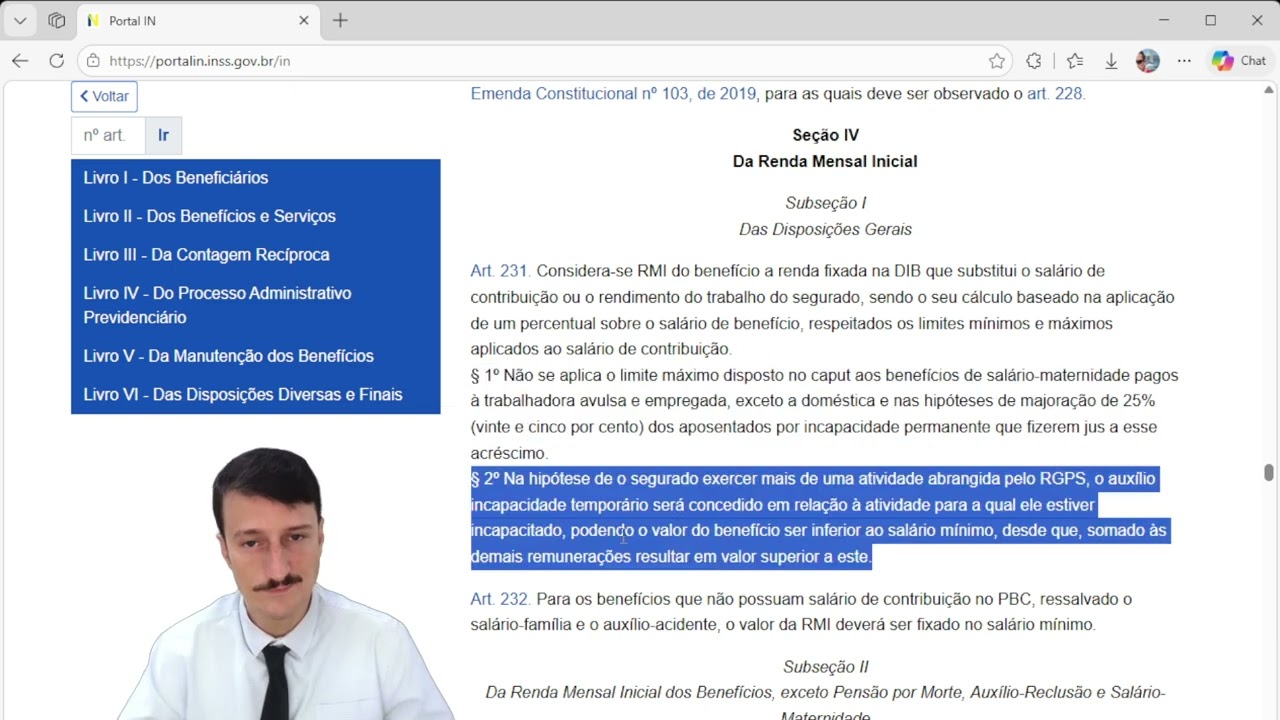Open the browser extensions icon
The height and width of the screenshot is (720, 1280).
tap(1034, 61)
